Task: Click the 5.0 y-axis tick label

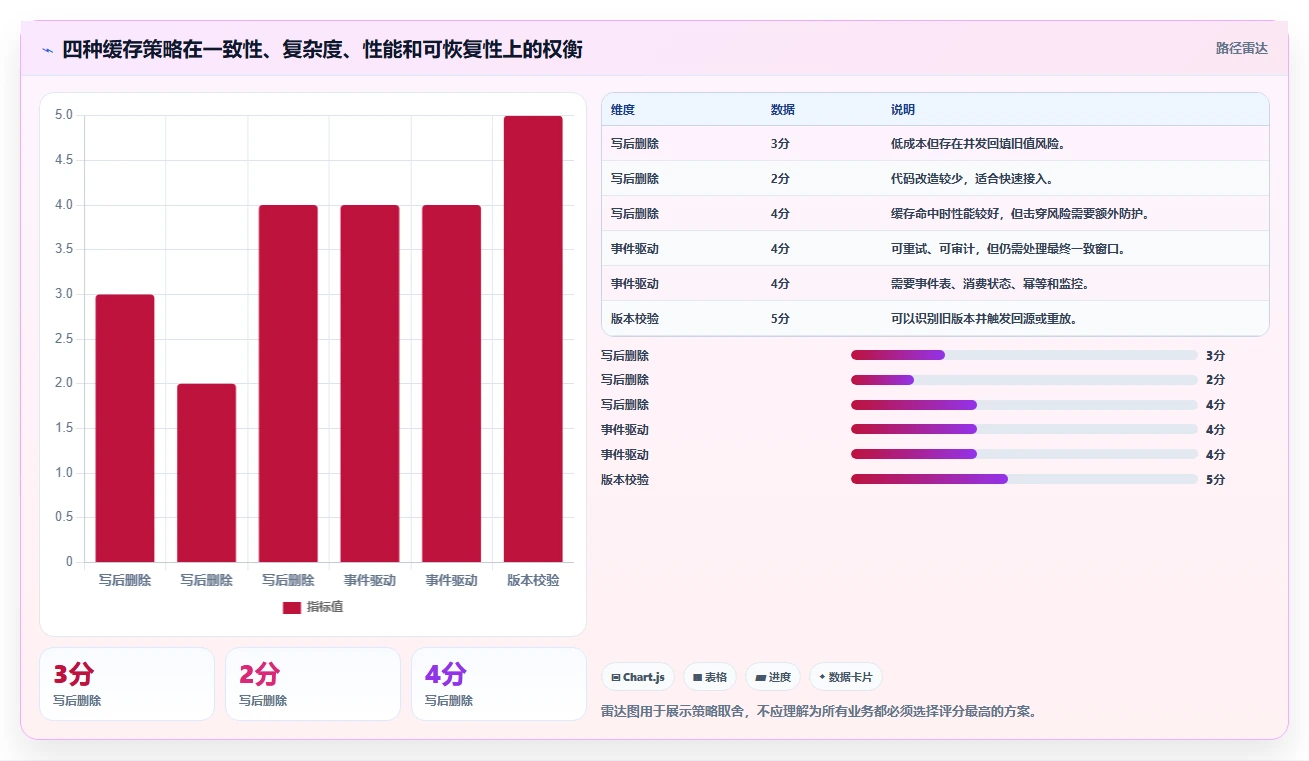Action: (x=64, y=115)
